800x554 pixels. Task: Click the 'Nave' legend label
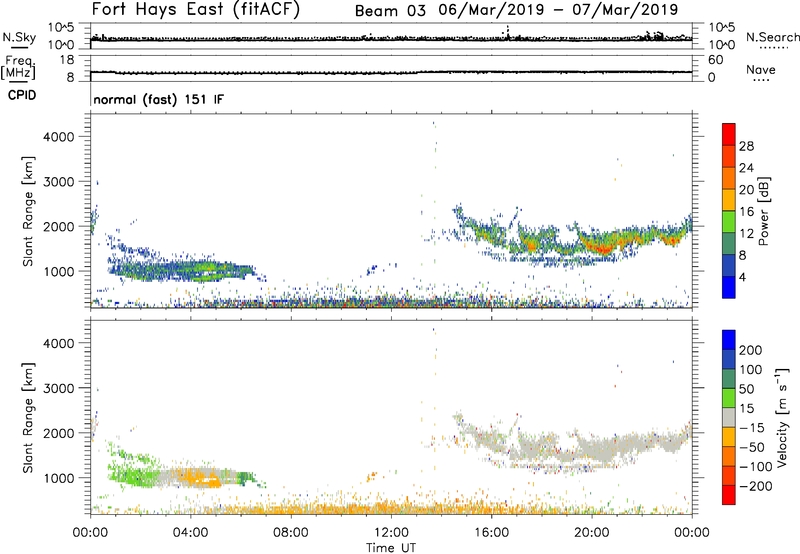[761, 69]
